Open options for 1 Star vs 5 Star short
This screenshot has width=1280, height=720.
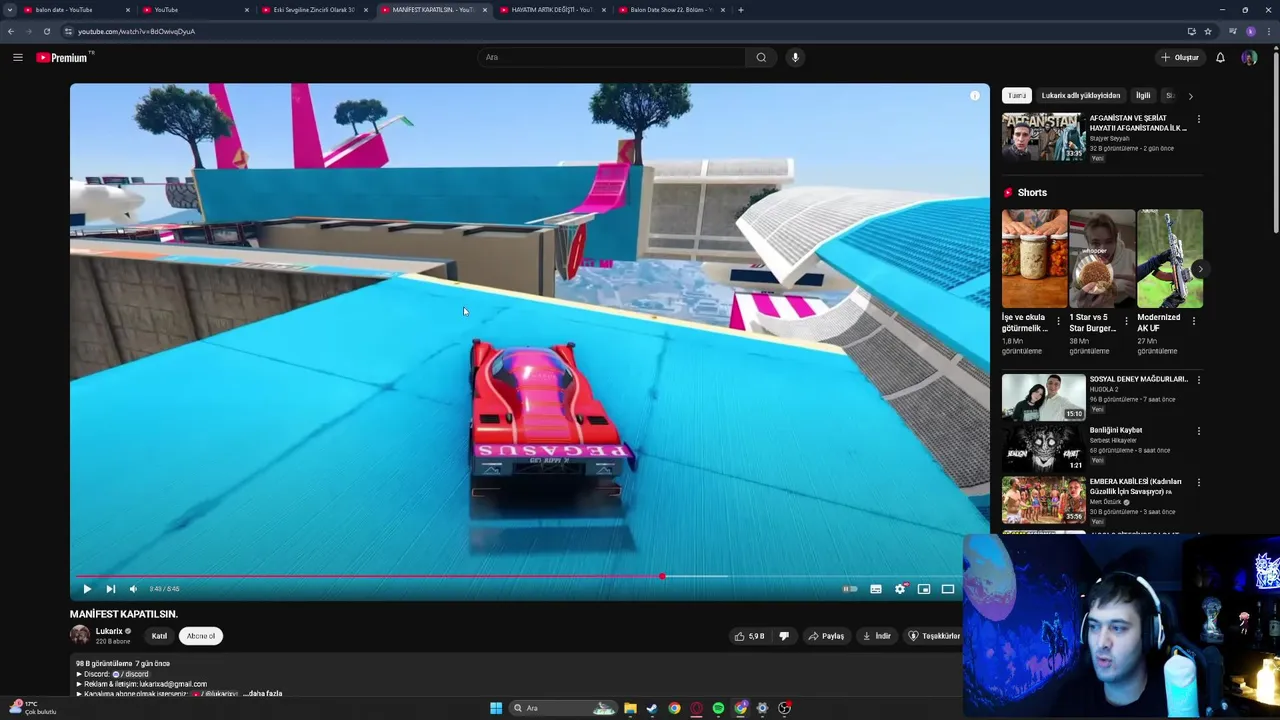point(1126,322)
